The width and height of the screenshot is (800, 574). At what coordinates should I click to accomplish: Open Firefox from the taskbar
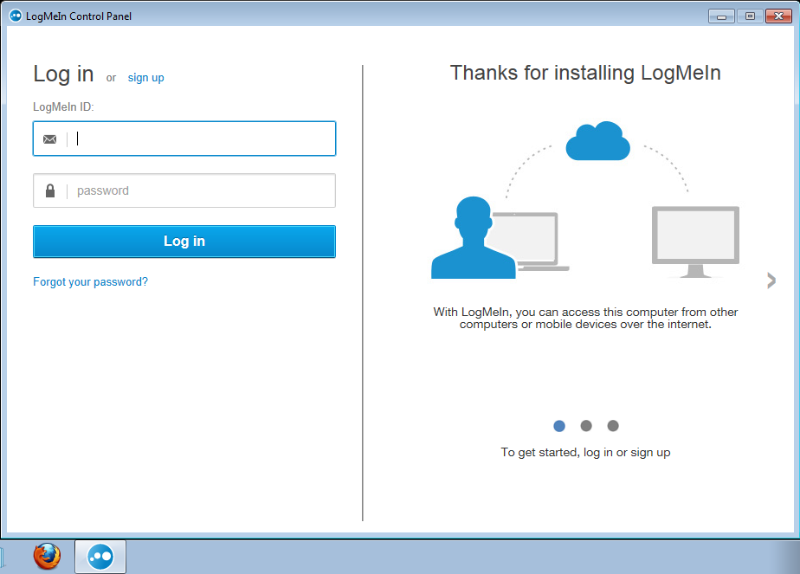coord(46,556)
